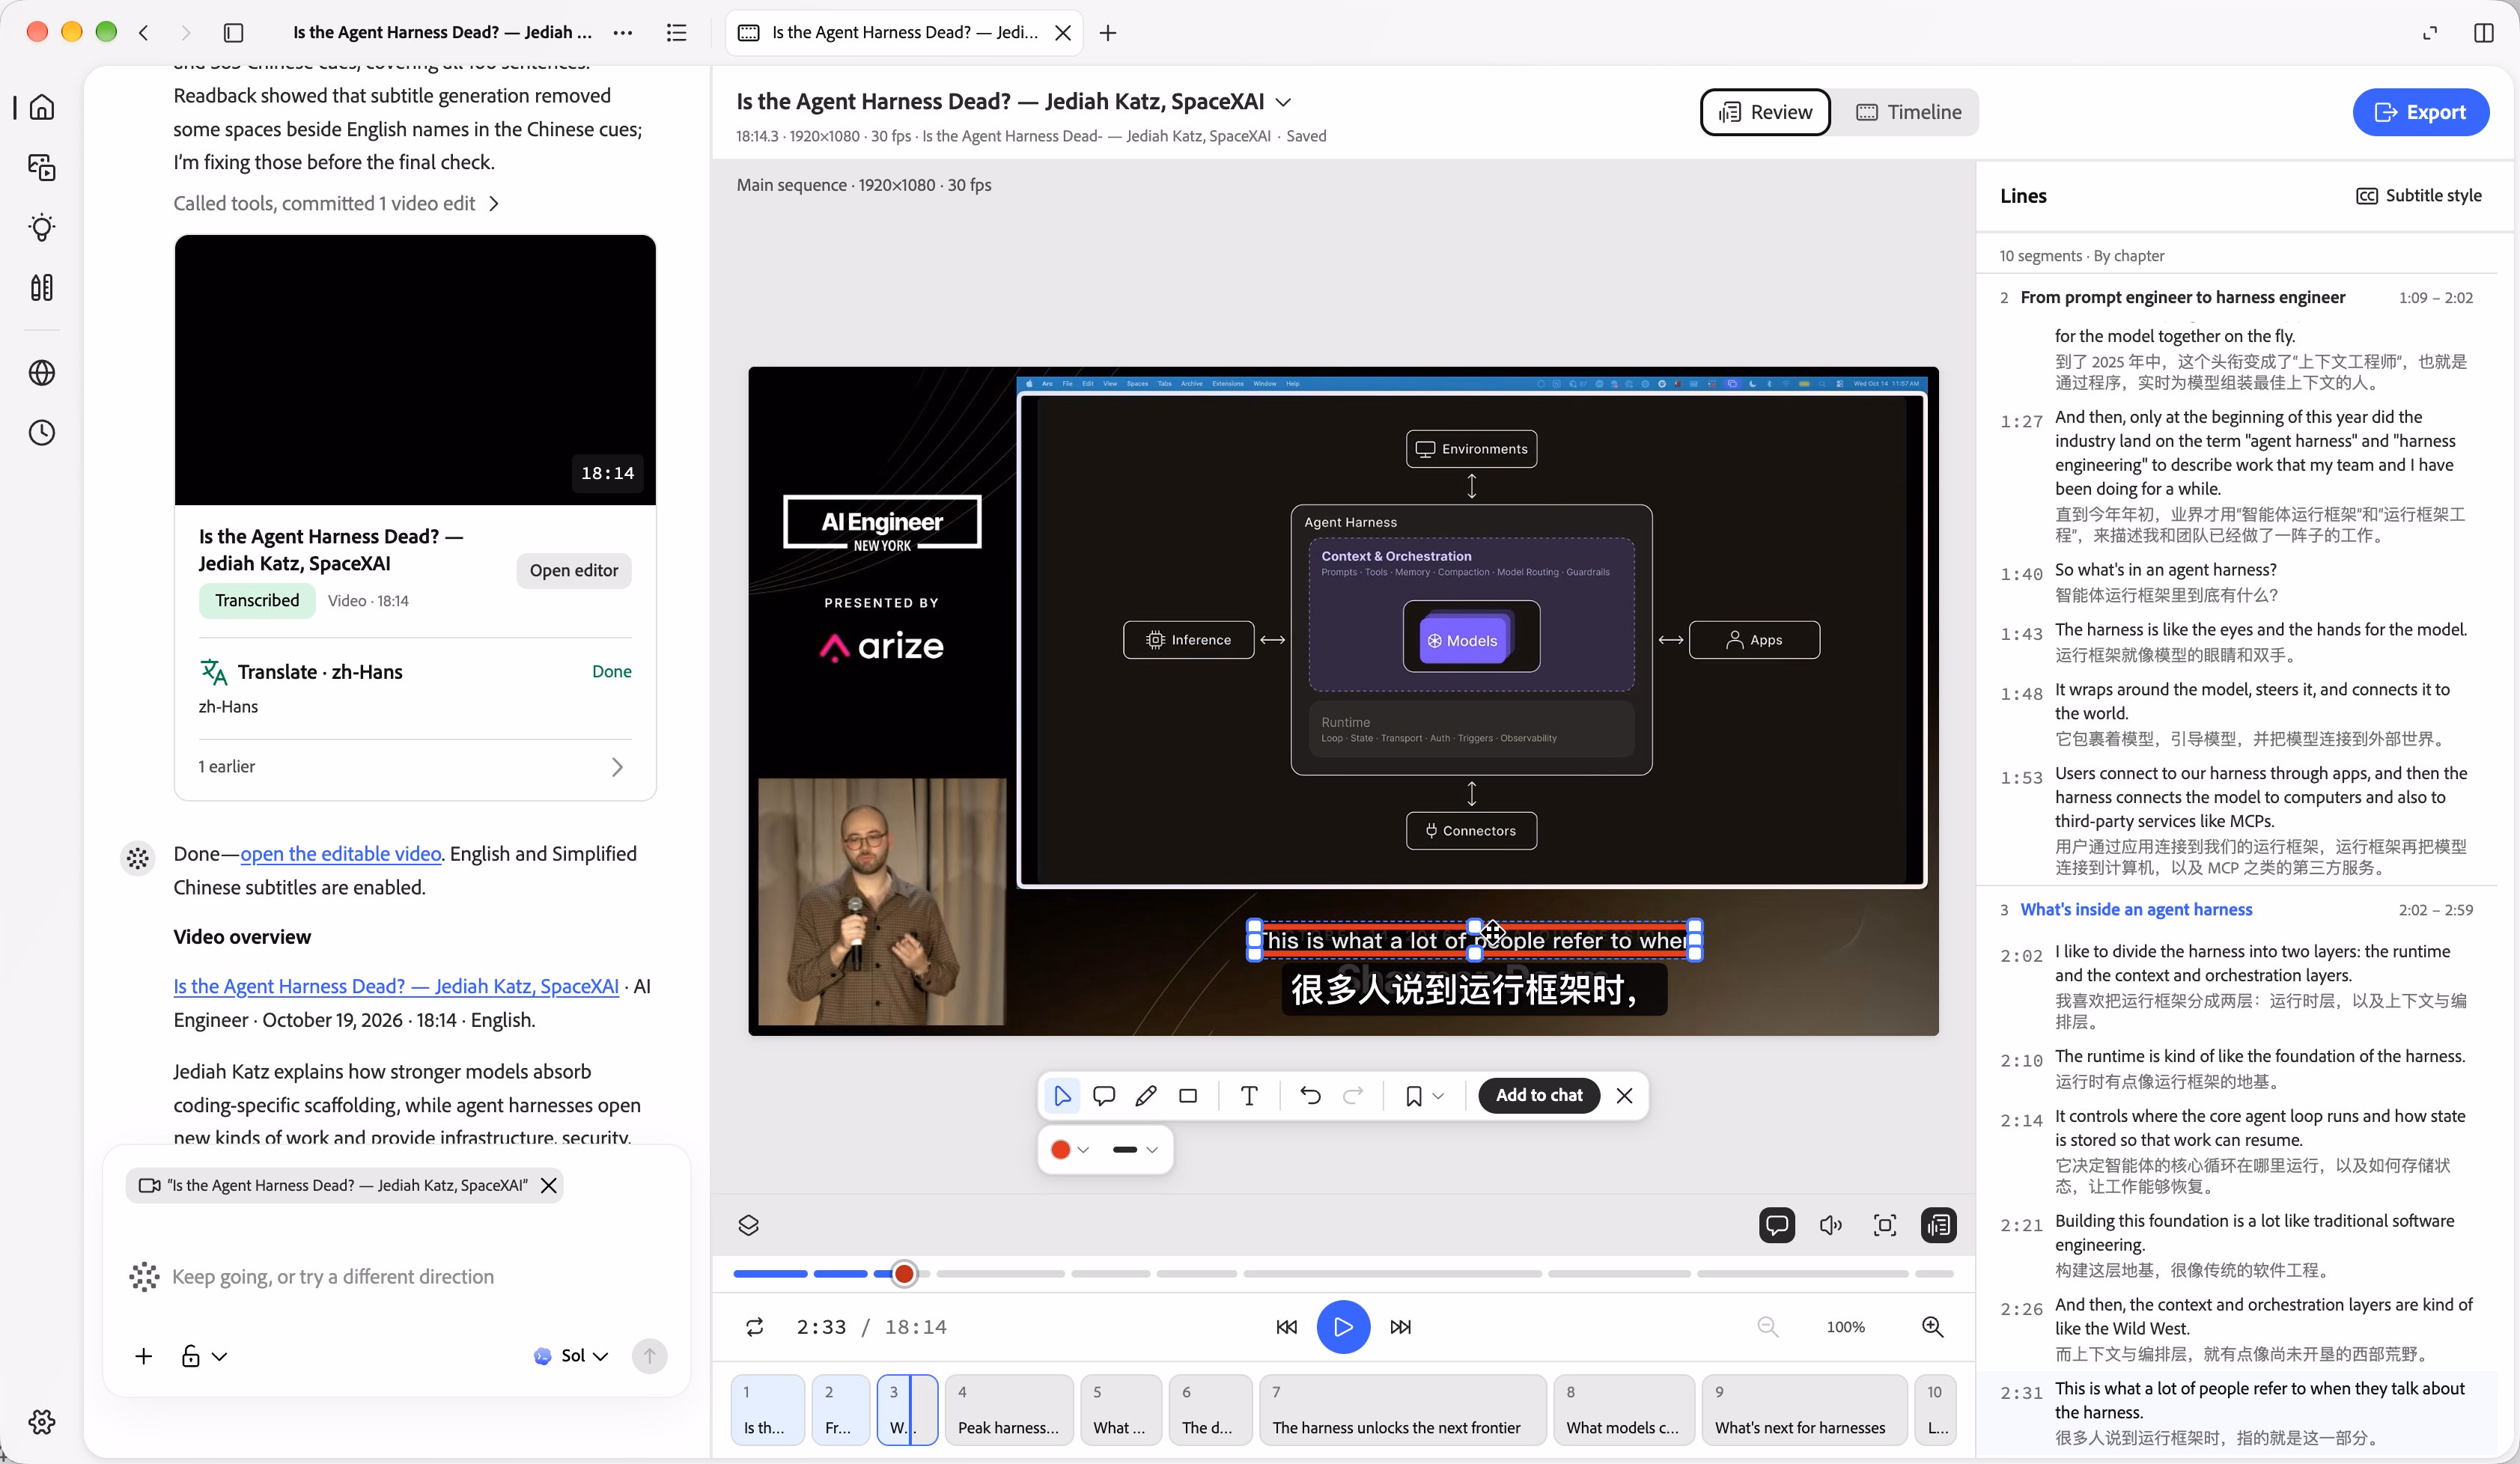The width and height of the screenshot is (2520, 1464).
Task: Undo the last annotation
Action: [1310, 1096]
